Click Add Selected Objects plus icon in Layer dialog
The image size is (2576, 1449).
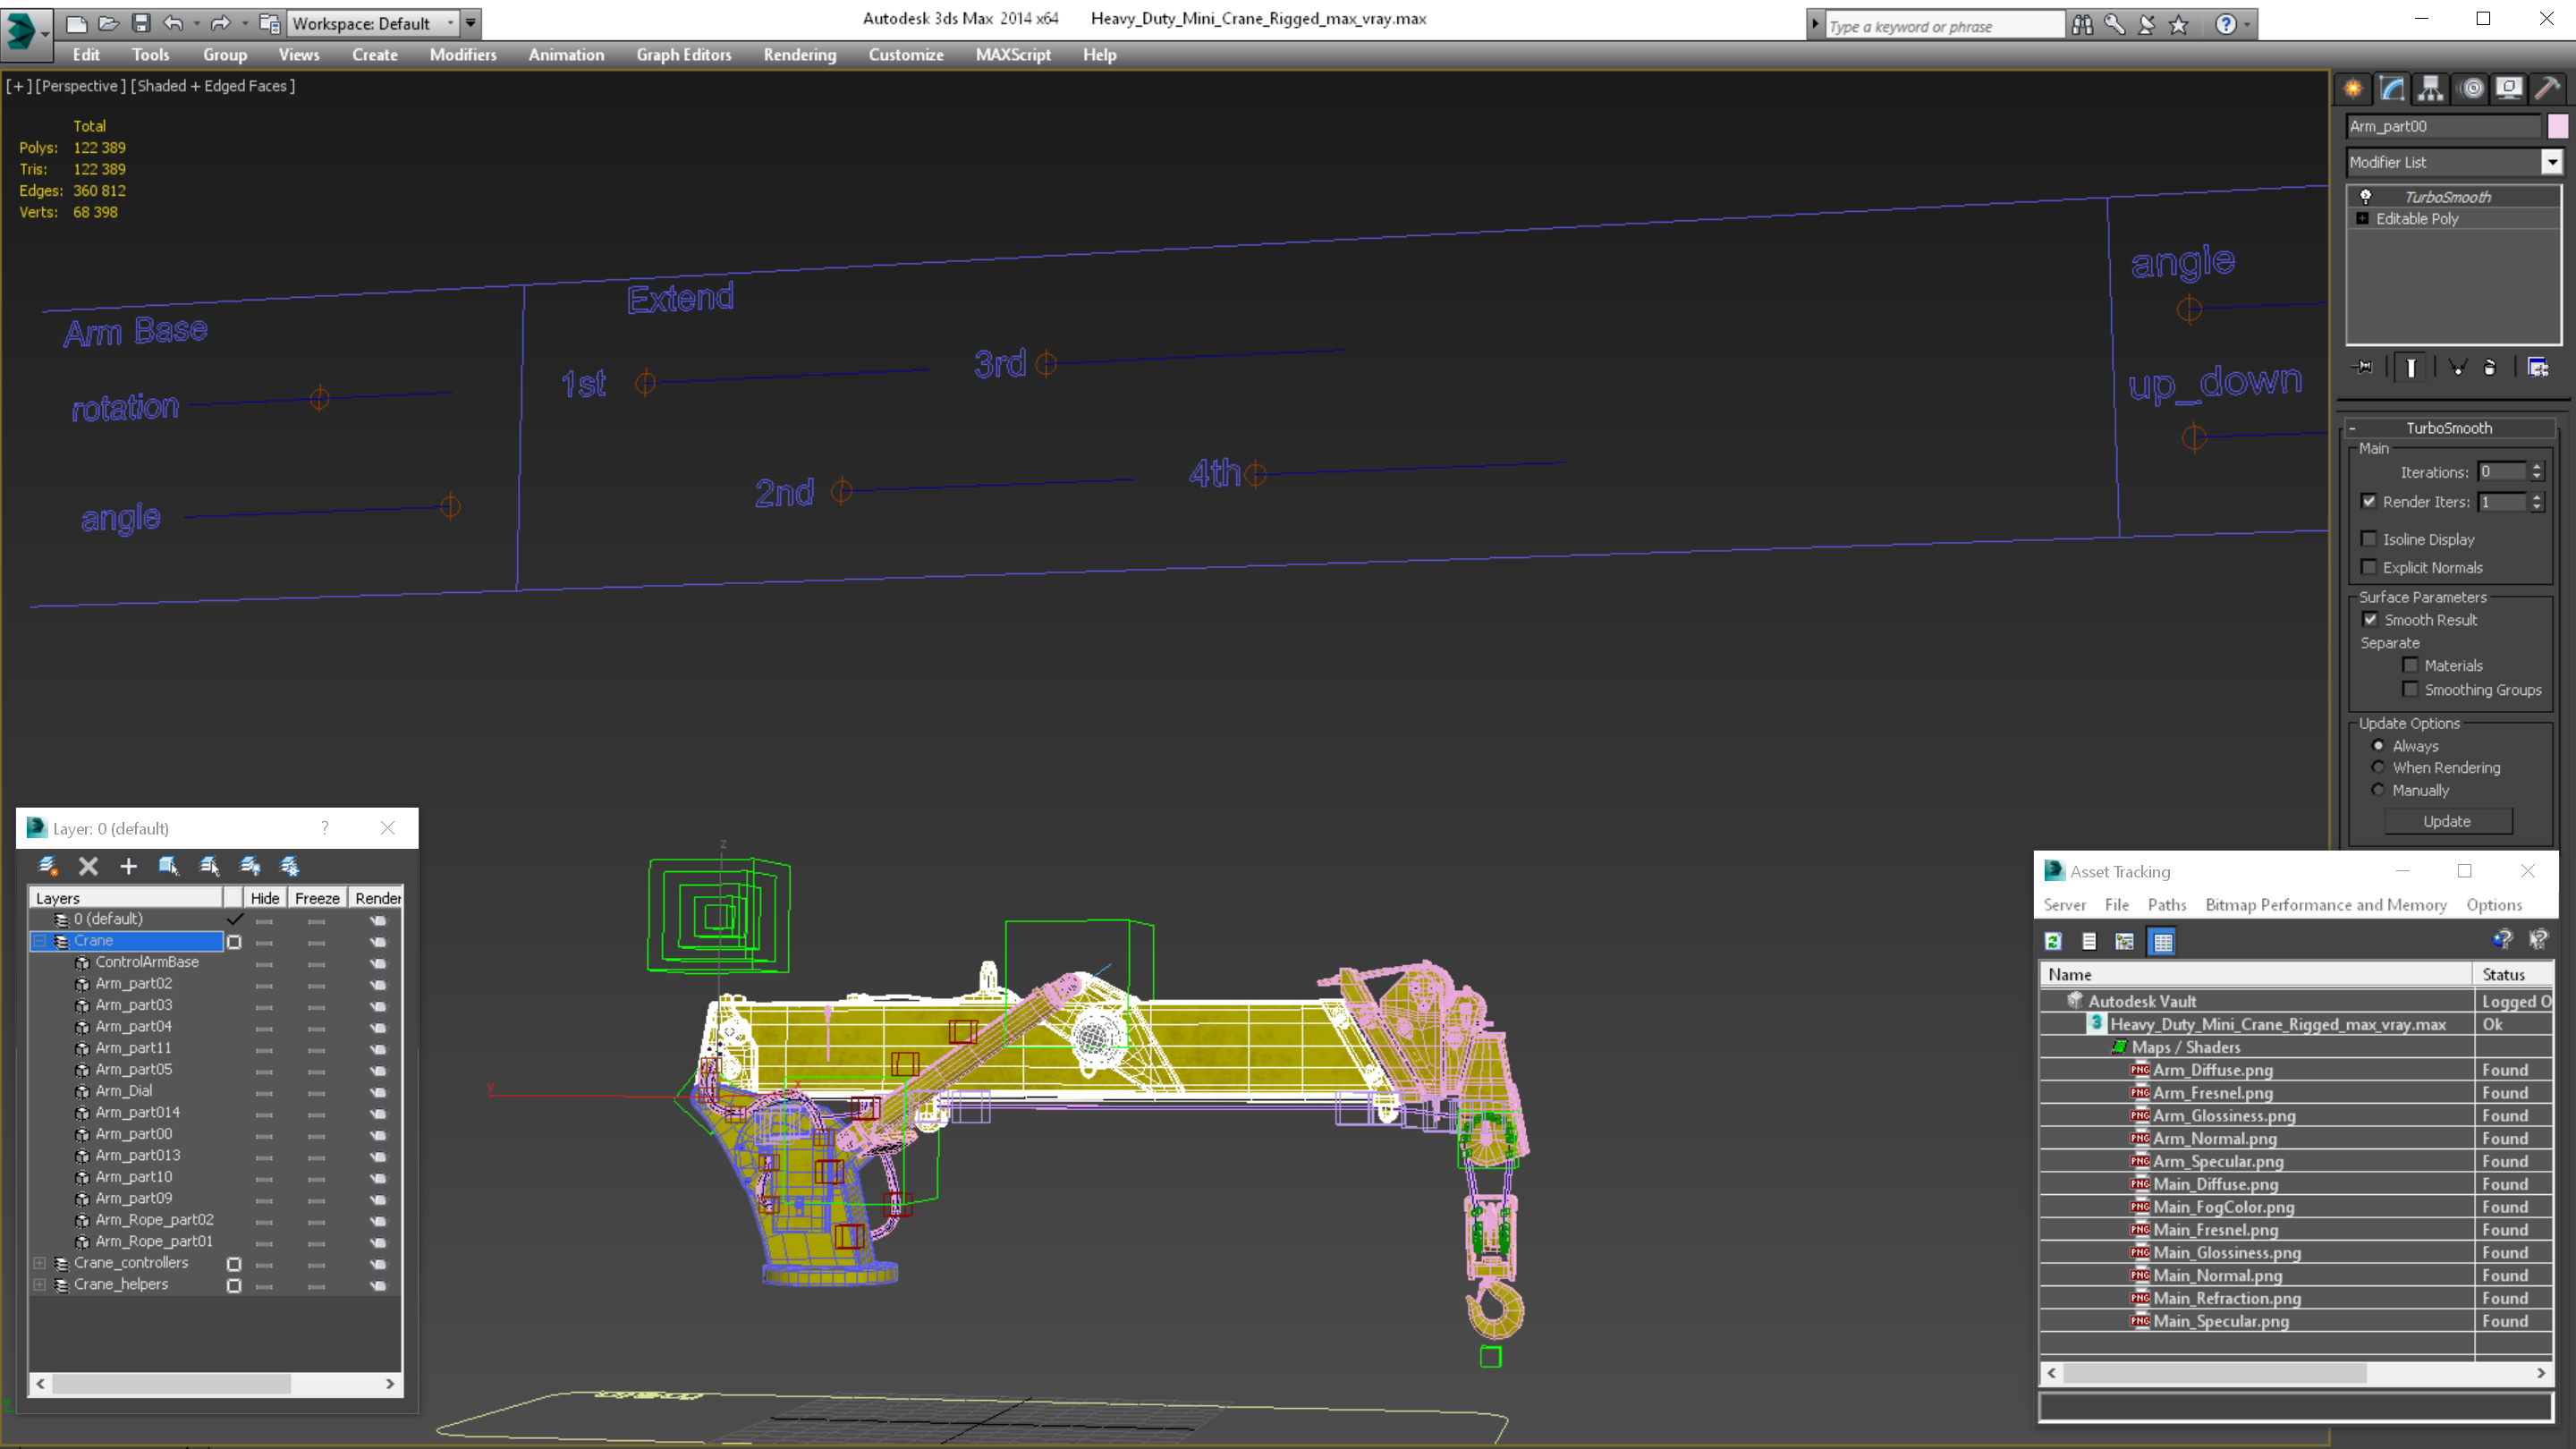tap(128, 866)
